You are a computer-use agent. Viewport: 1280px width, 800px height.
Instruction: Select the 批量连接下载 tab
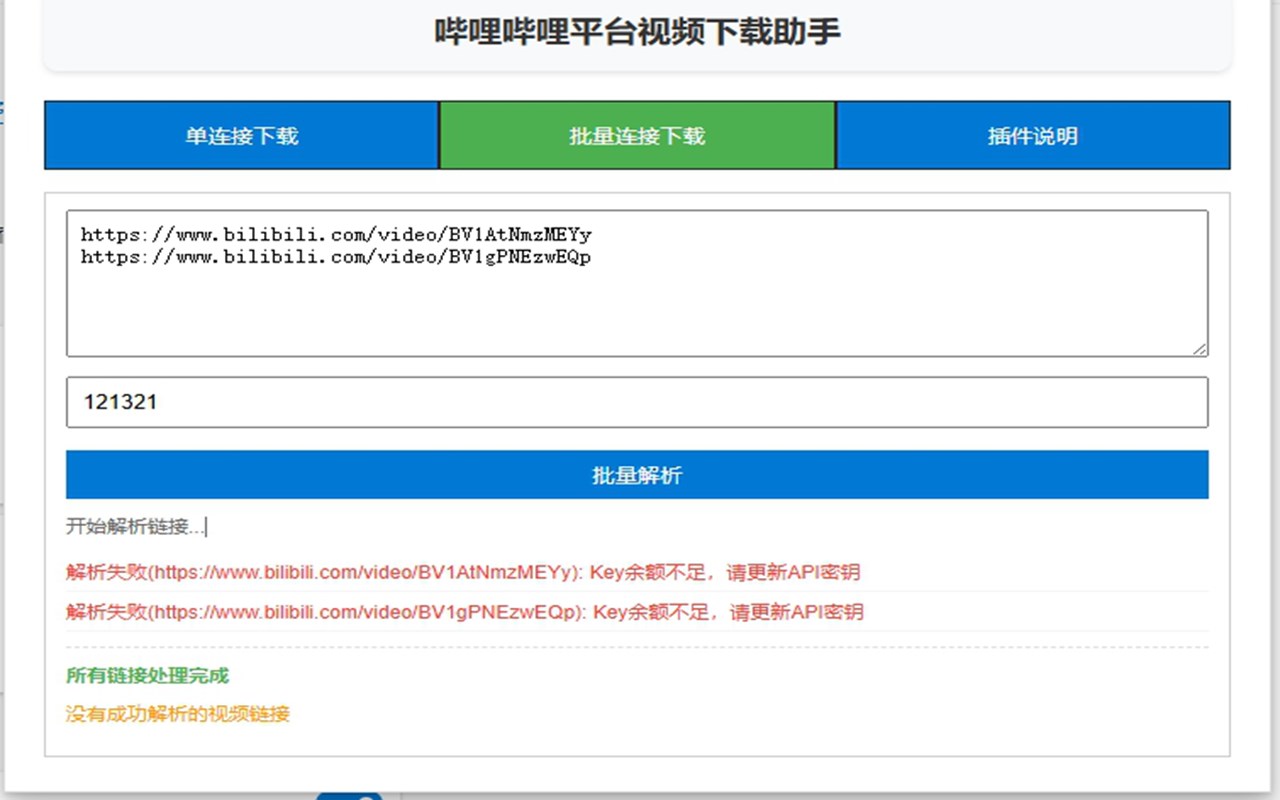[637, 135]
